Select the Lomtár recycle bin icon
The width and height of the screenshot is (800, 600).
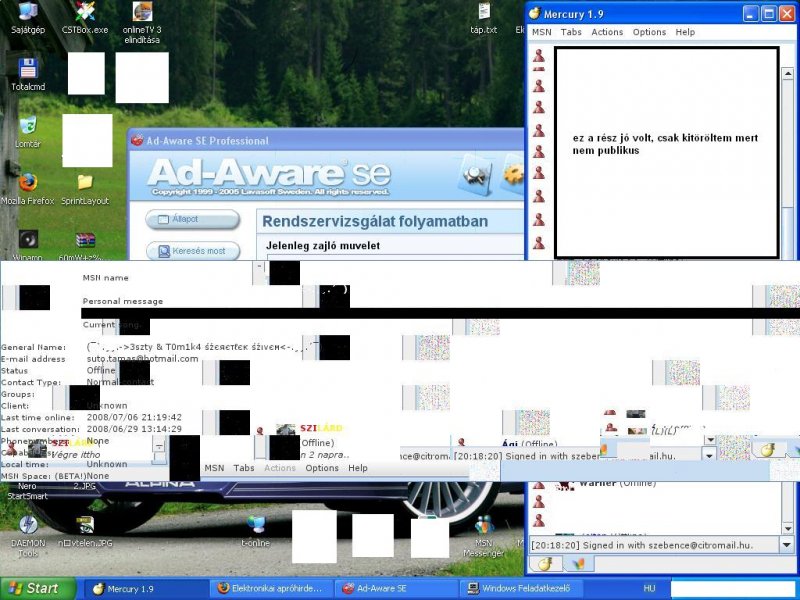(28, 132)
